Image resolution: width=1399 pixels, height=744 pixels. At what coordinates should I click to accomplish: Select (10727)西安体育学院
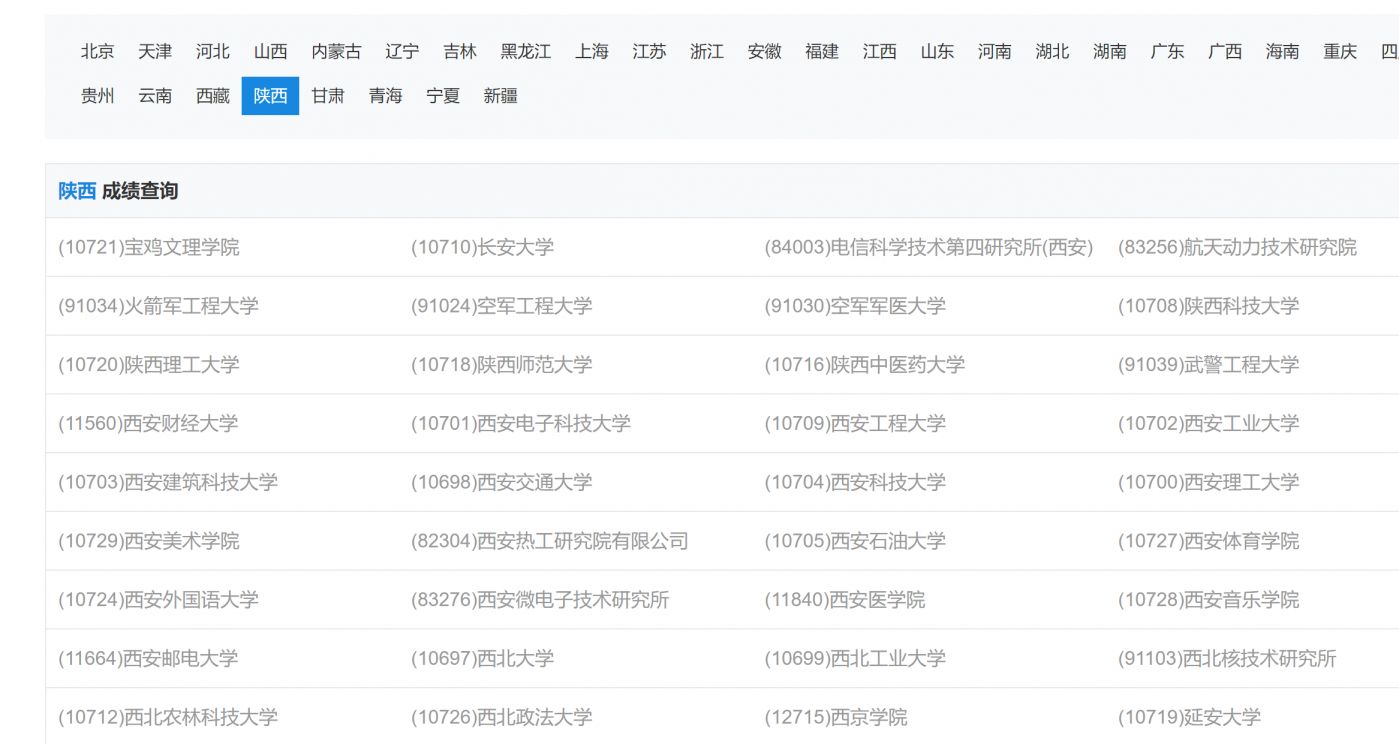[1208, 541]
